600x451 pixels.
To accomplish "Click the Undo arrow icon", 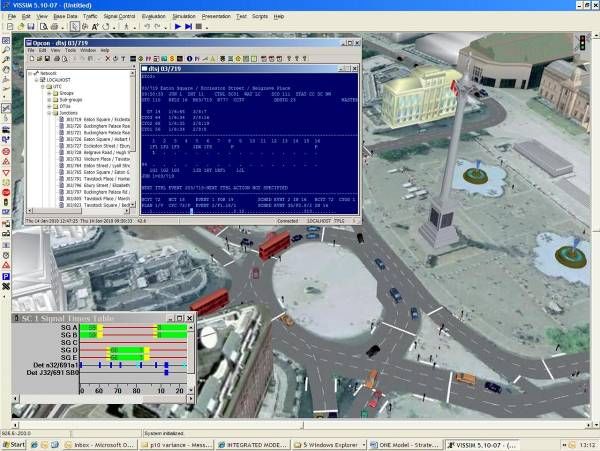I will pos(147,26).
